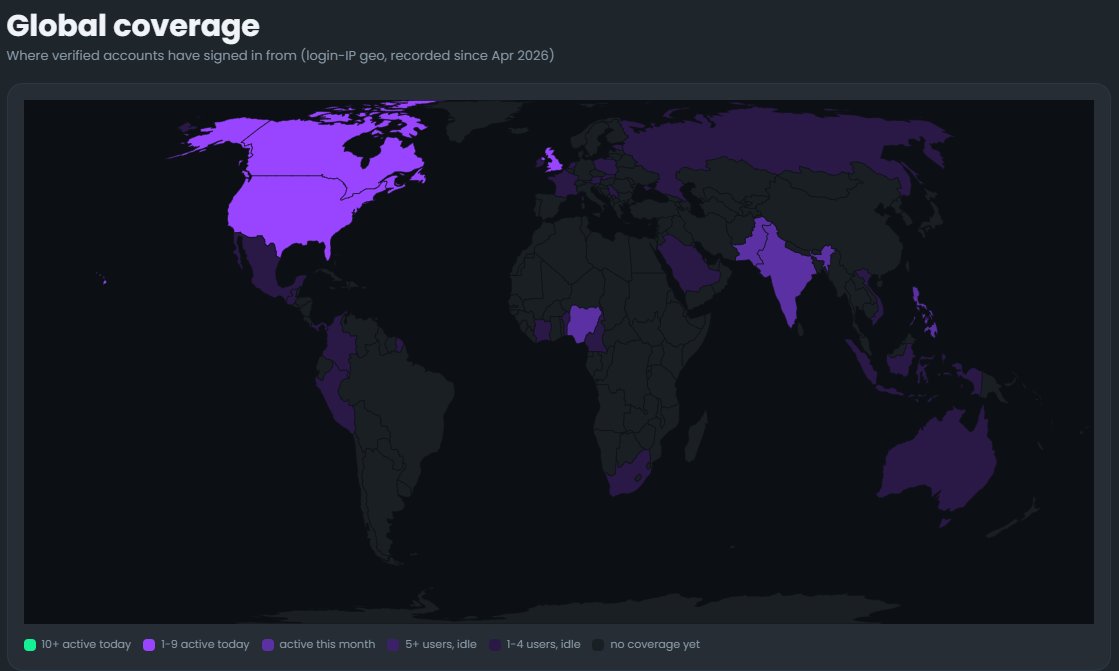The width and height of the screenshot is (1119, 671).
Task: Click the '5+ users, idle' legend swatch
Action: 393,645
